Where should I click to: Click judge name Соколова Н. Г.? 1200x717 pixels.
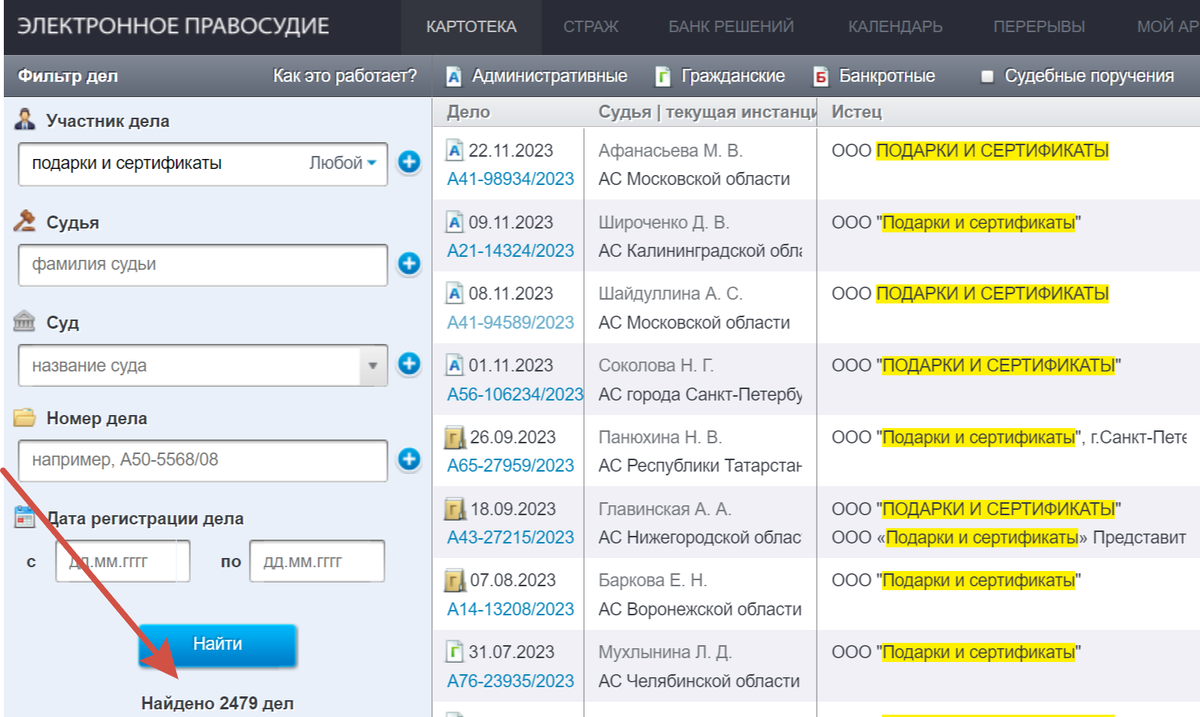coord(657,365)
